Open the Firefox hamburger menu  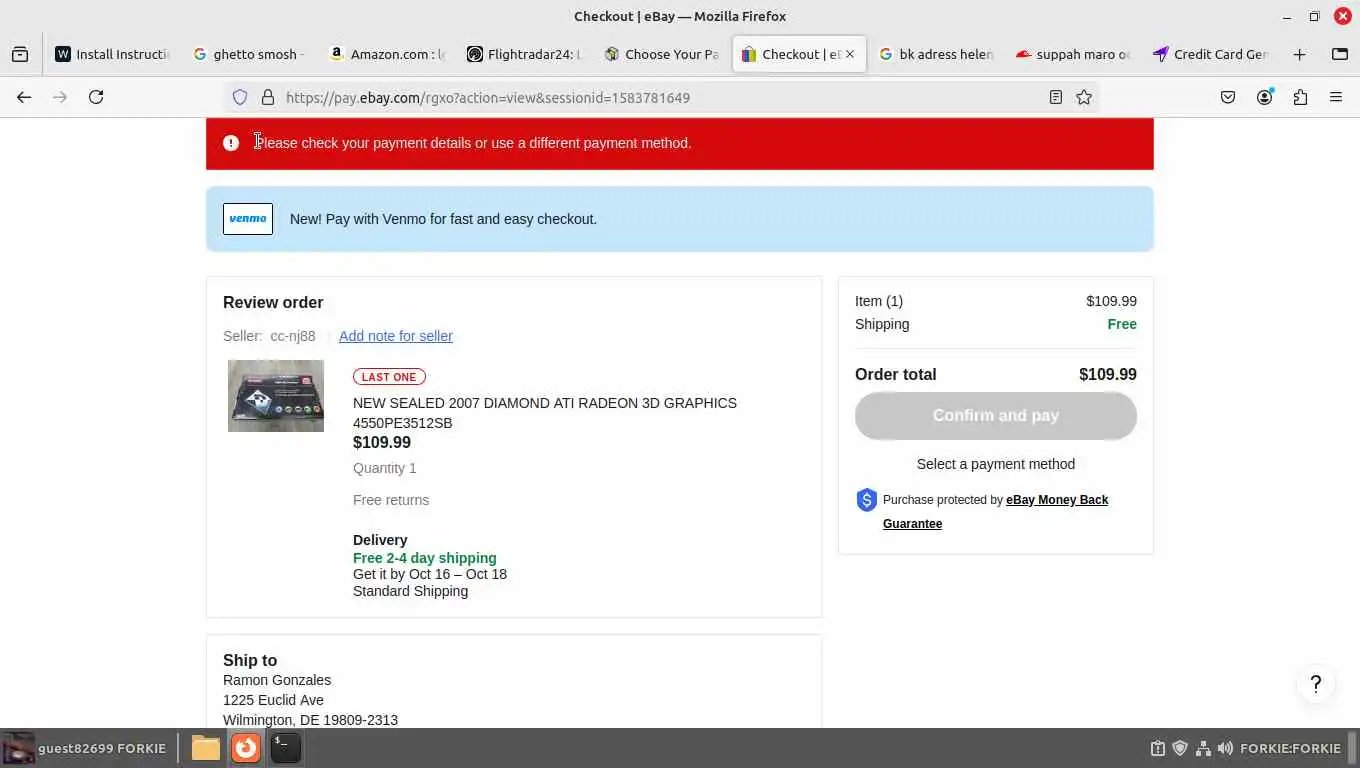1336,97
